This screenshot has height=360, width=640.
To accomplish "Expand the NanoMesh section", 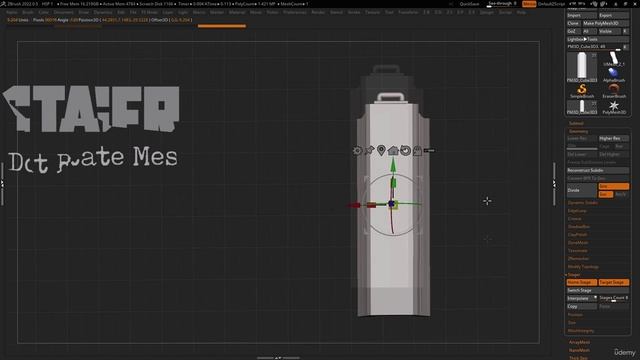I will coord(579,350).
